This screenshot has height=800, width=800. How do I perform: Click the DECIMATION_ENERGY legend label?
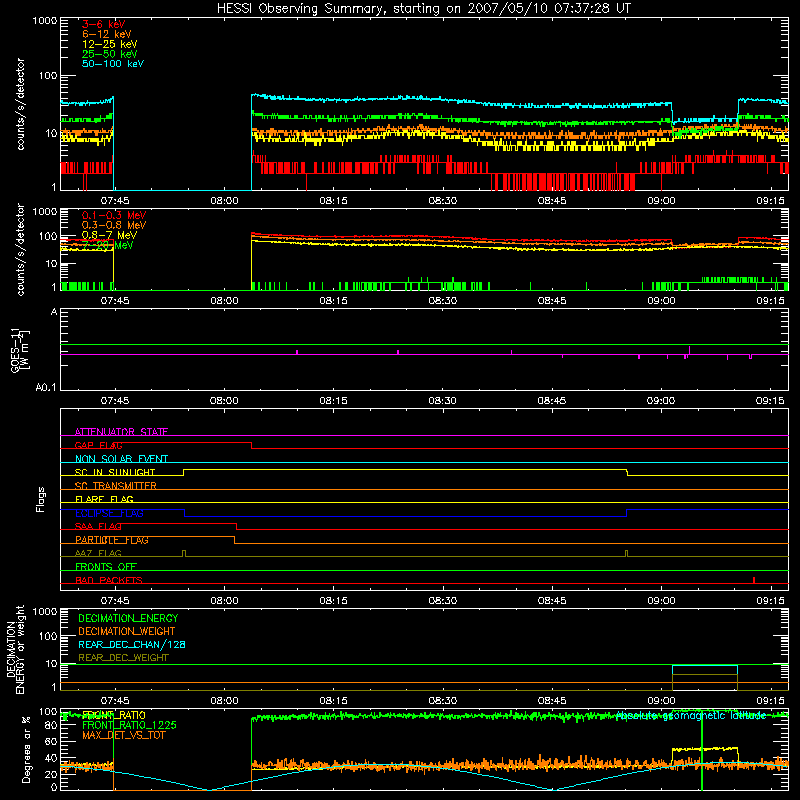pos(128,618)
